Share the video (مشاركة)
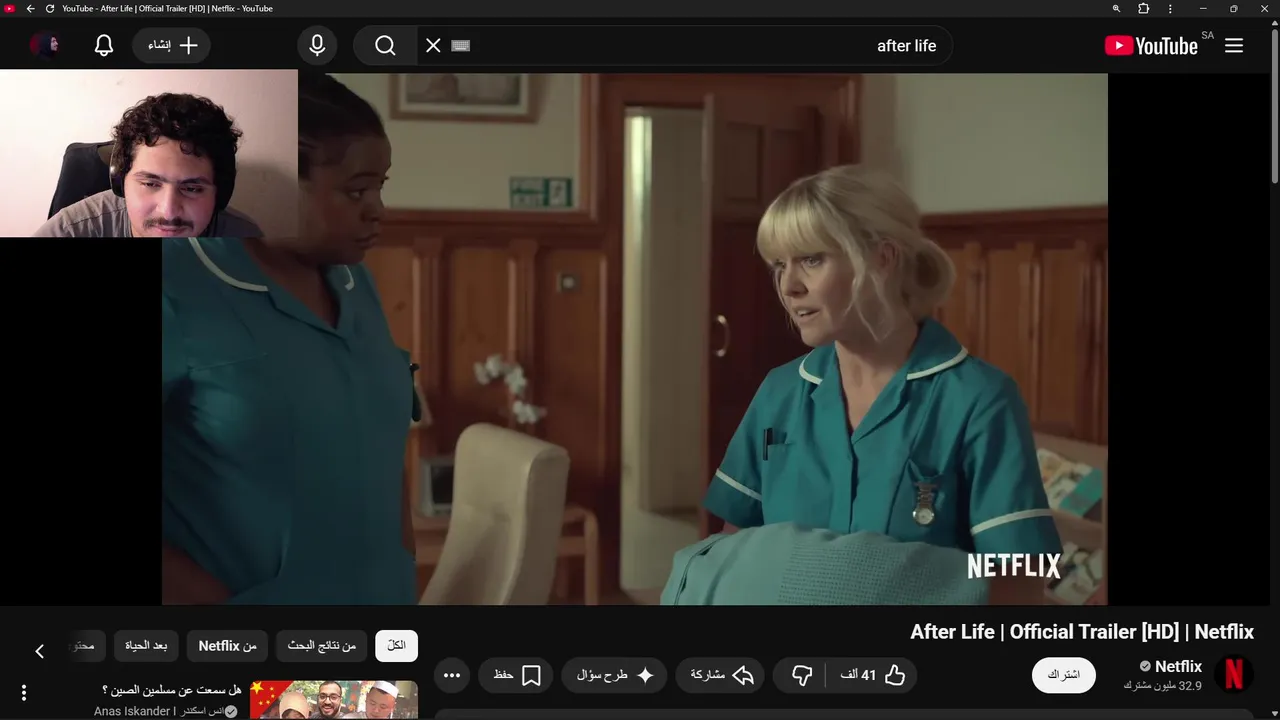The image size is (1280, 720). coord(721,676)
